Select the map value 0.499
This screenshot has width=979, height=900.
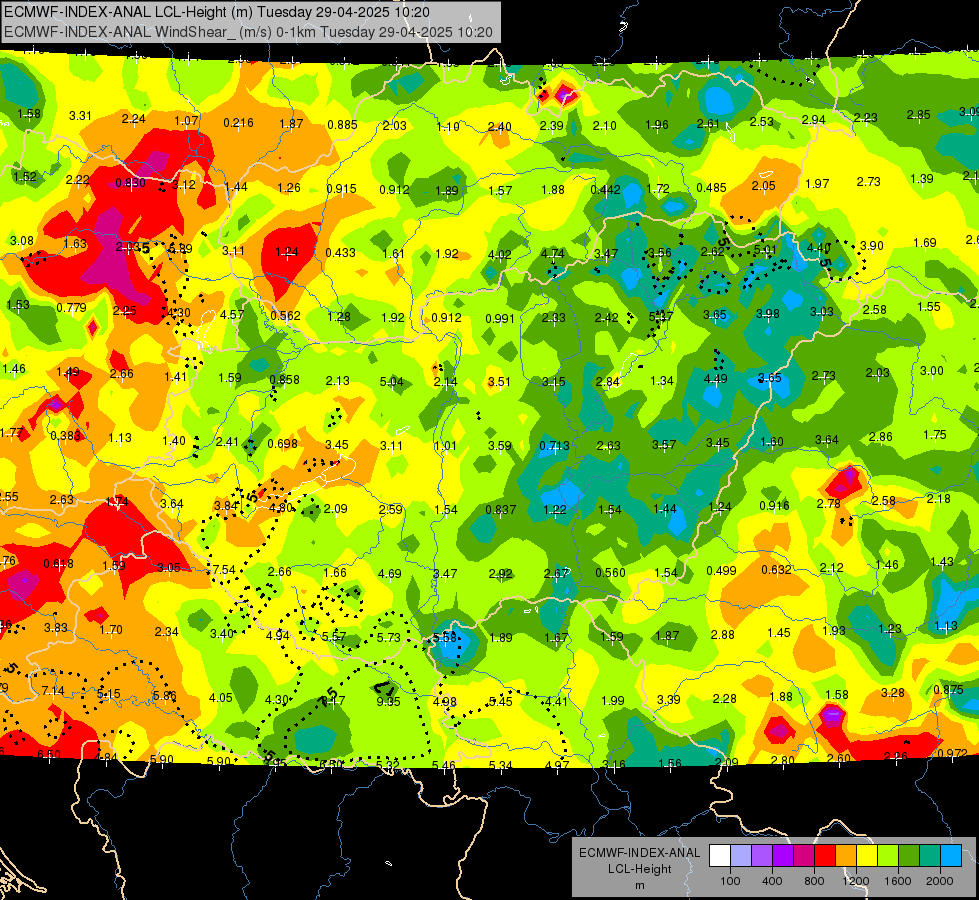721,571
